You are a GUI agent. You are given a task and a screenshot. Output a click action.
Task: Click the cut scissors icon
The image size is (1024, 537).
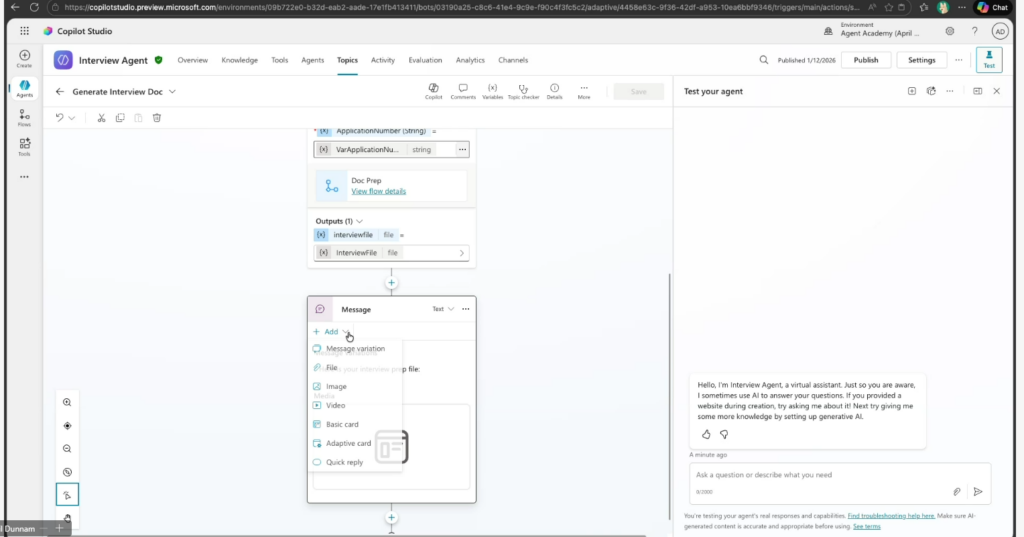point(101,118)
